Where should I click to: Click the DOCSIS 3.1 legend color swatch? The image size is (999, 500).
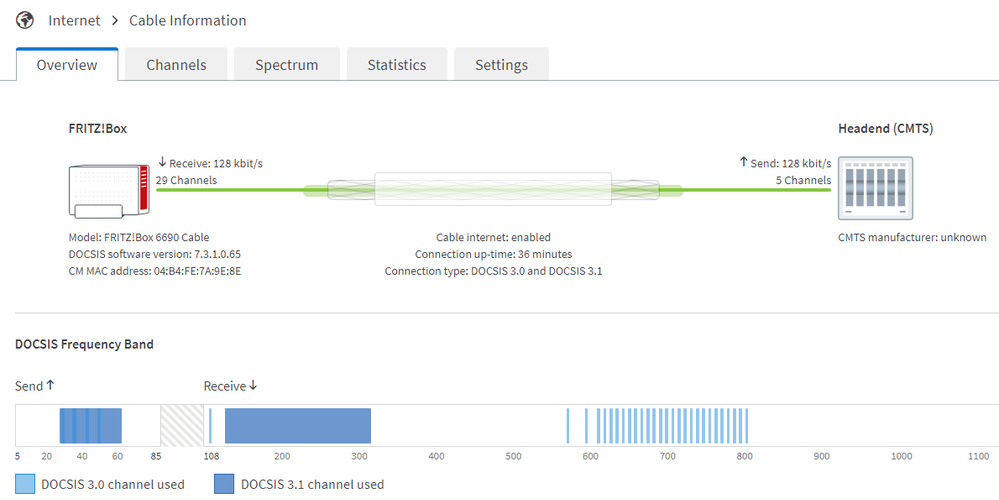(x=225, y=484)
